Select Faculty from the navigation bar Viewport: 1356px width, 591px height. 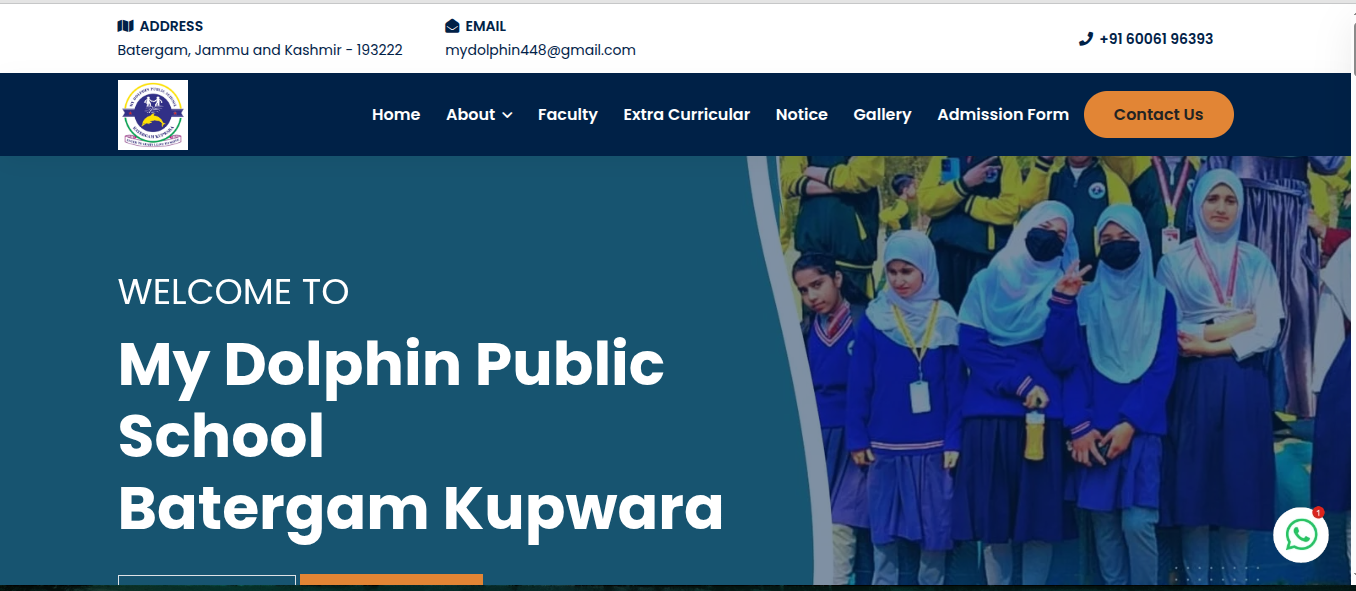click(x=568, y=114)
